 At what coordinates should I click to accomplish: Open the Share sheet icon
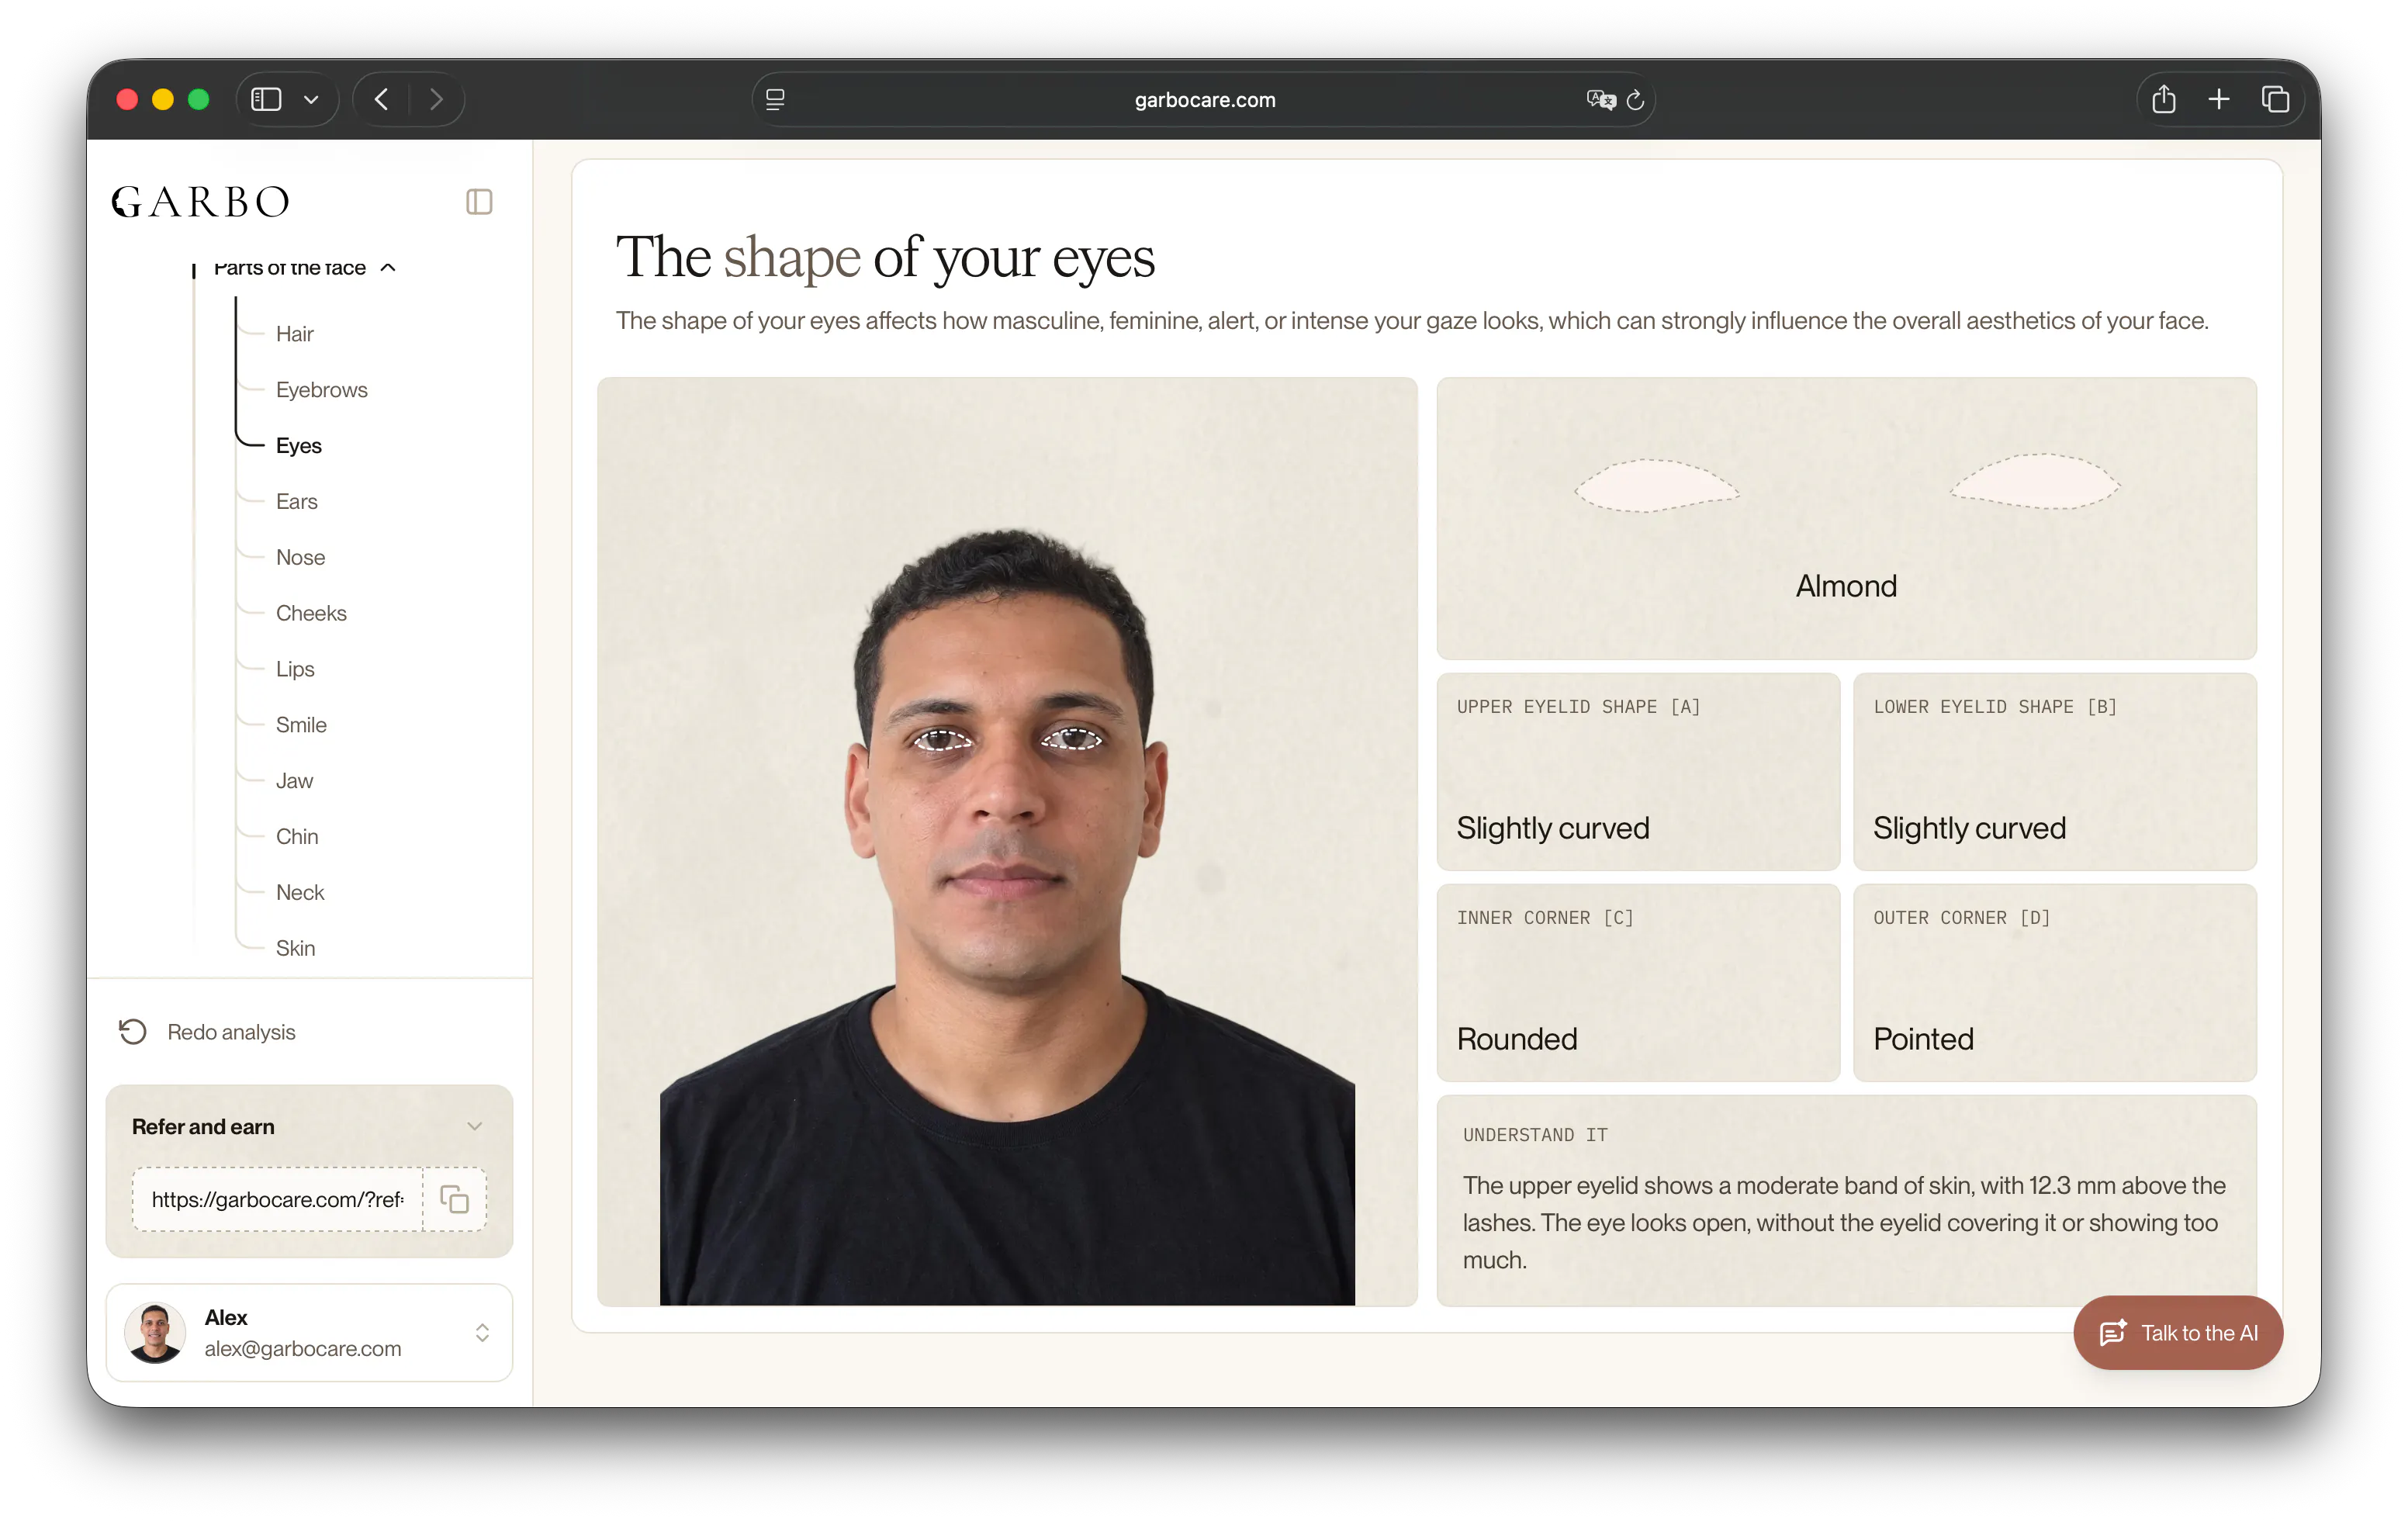(x=2164, y=99)
